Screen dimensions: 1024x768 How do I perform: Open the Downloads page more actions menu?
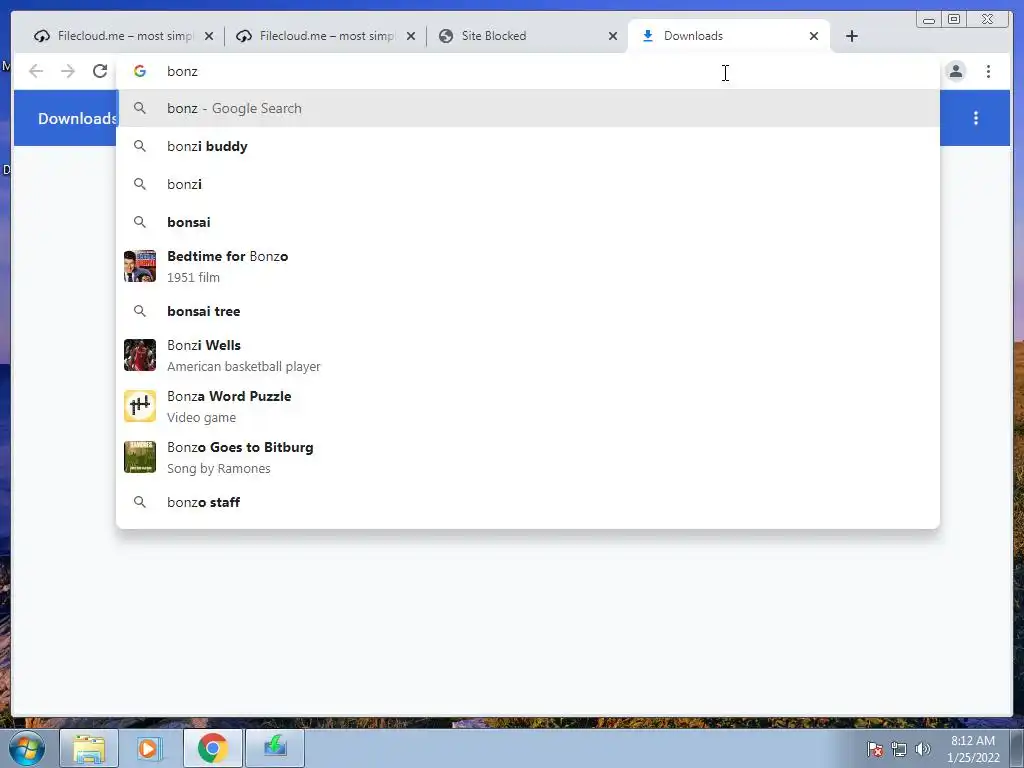click(x=976, y=118)
